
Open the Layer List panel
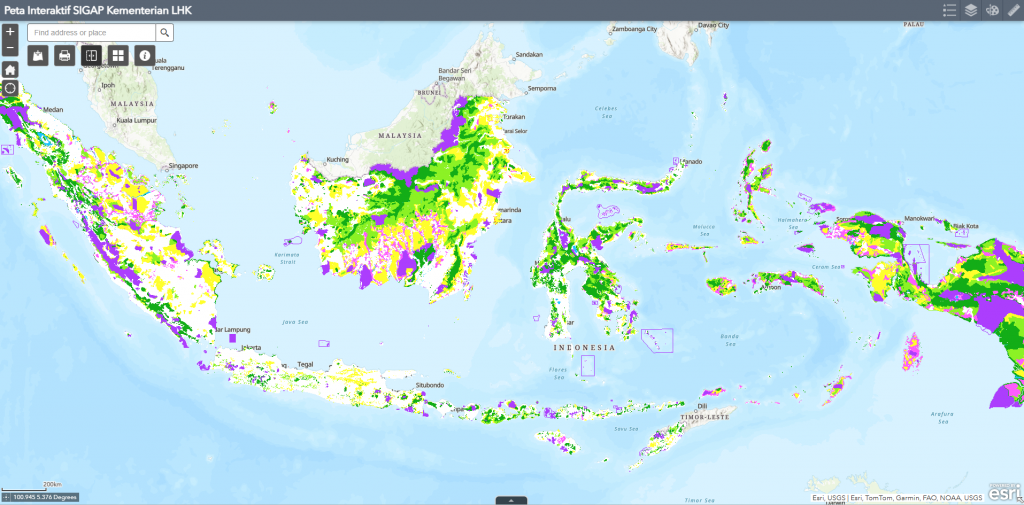971,10
